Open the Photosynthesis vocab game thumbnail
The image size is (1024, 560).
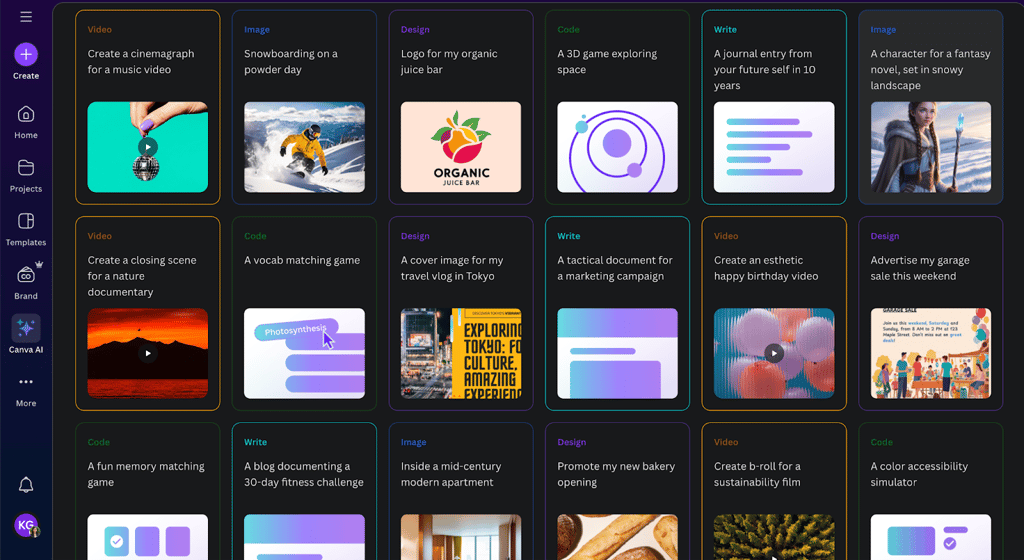click(x=304, y=353)
